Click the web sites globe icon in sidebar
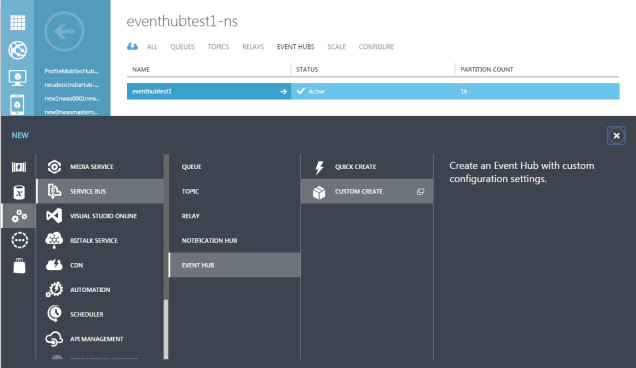 tap(17, 50)
